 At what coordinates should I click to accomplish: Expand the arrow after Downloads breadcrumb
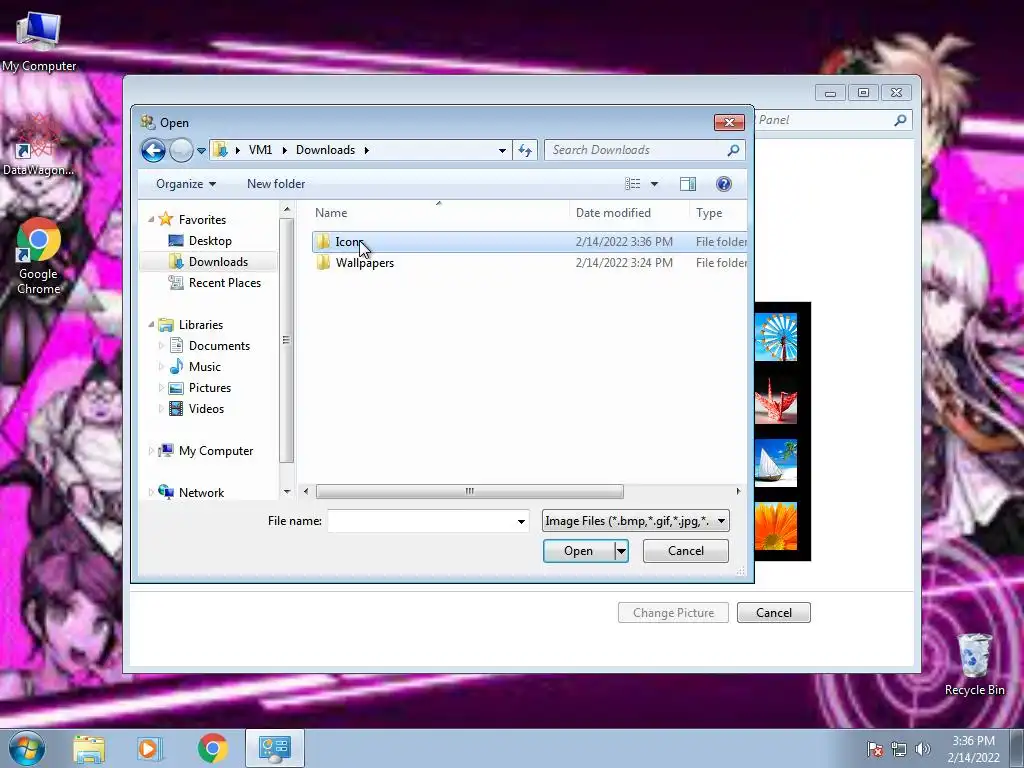point(366,150)
